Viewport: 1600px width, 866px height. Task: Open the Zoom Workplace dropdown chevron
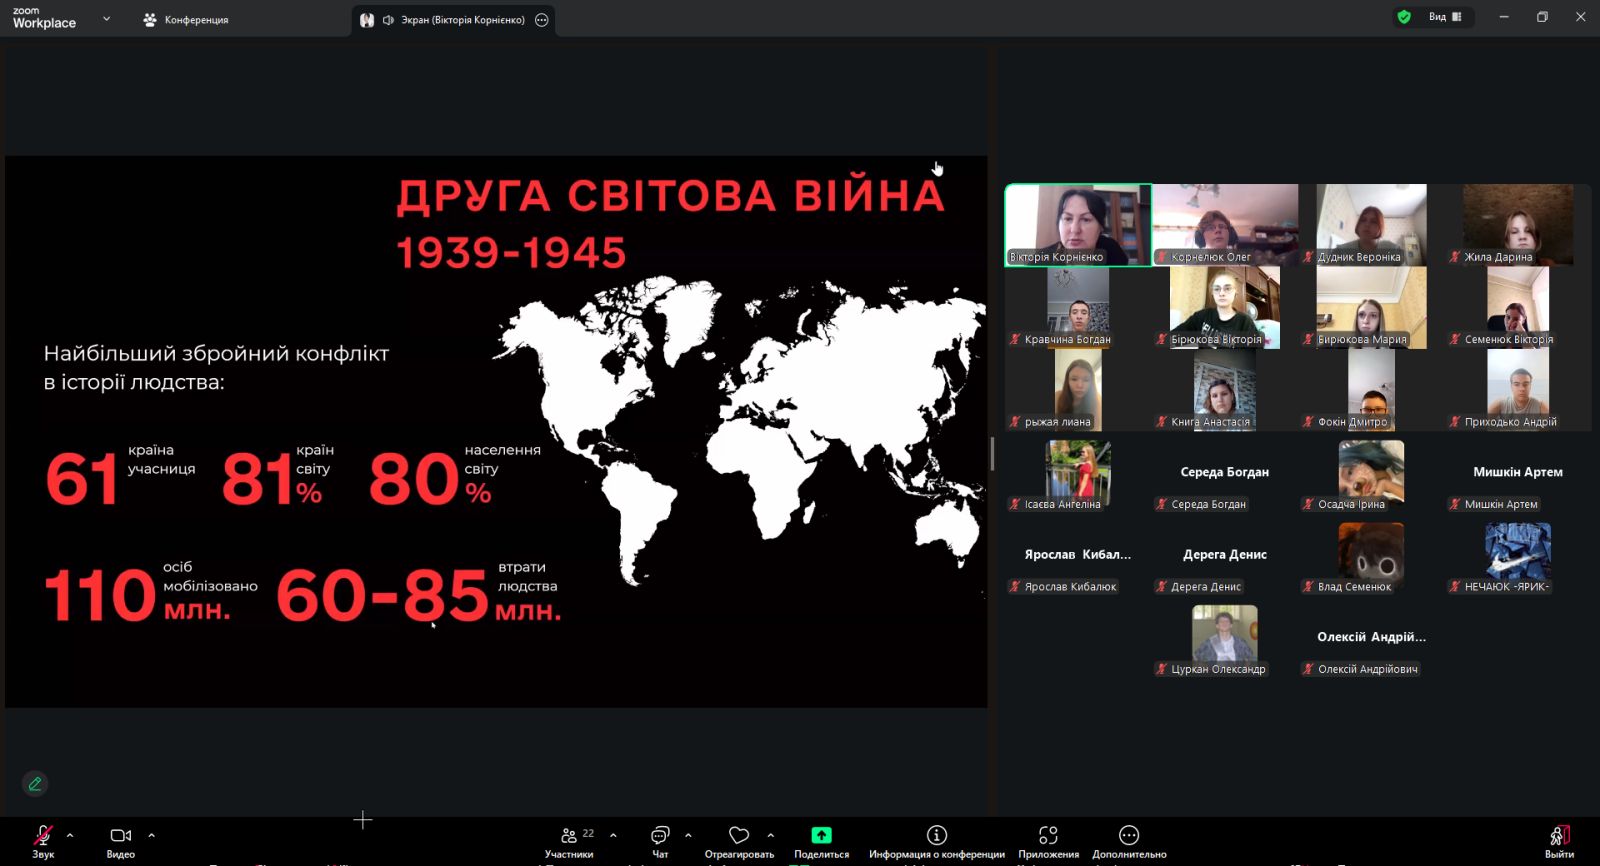[107, 19]
